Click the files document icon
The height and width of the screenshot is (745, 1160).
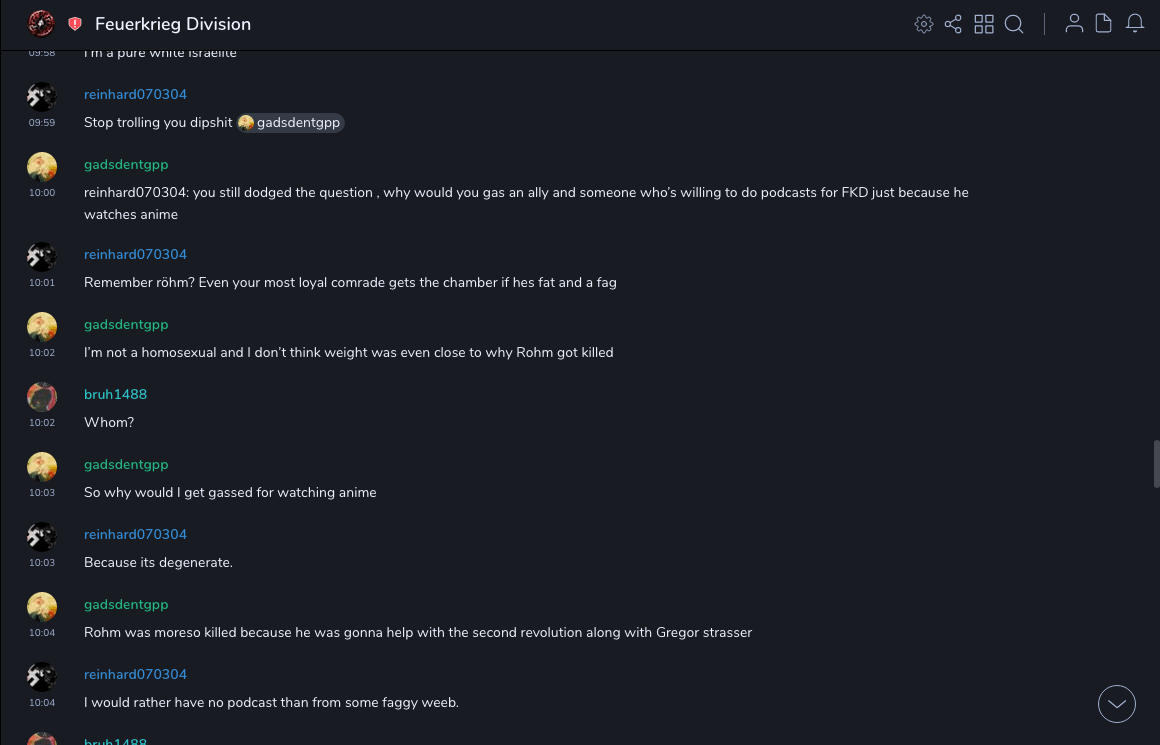[x=1104, y=24]
